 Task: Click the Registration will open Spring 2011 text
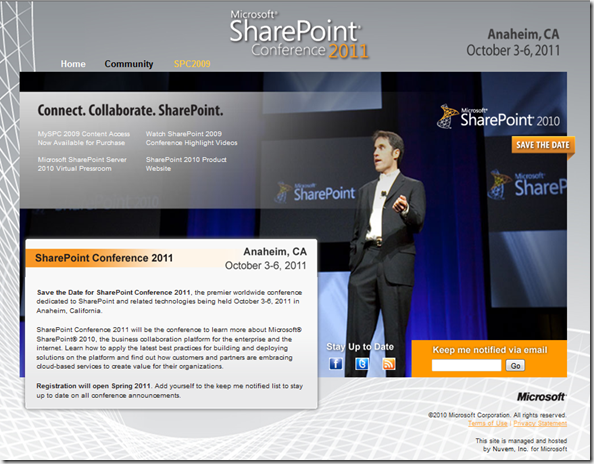point(94,386)
